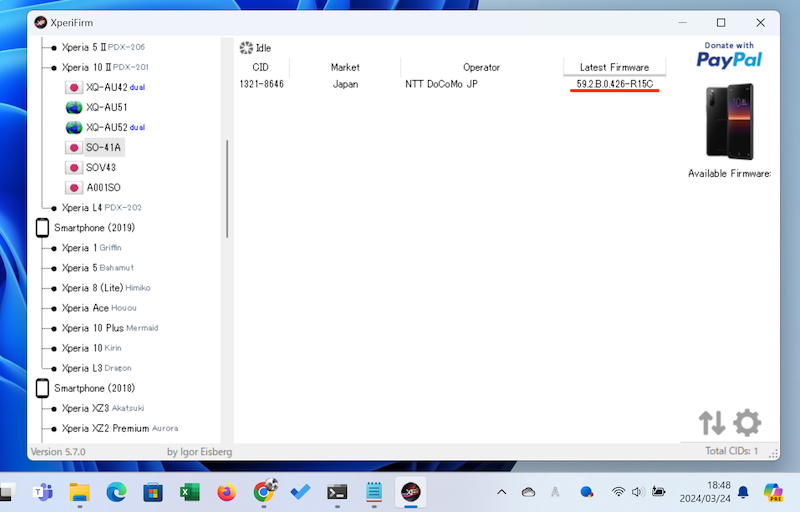Expand the Xperia 5 II PDX-206 node
The width and height of the screenshot is (800, 512).
coord(54,48)
